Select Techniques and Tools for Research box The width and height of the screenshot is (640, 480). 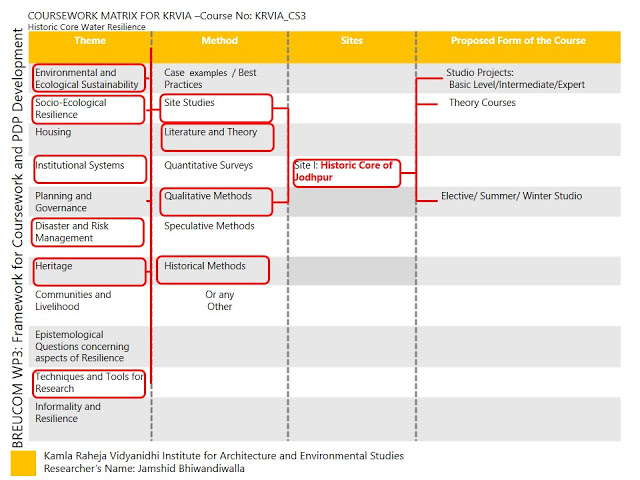(x=89, y=383)
